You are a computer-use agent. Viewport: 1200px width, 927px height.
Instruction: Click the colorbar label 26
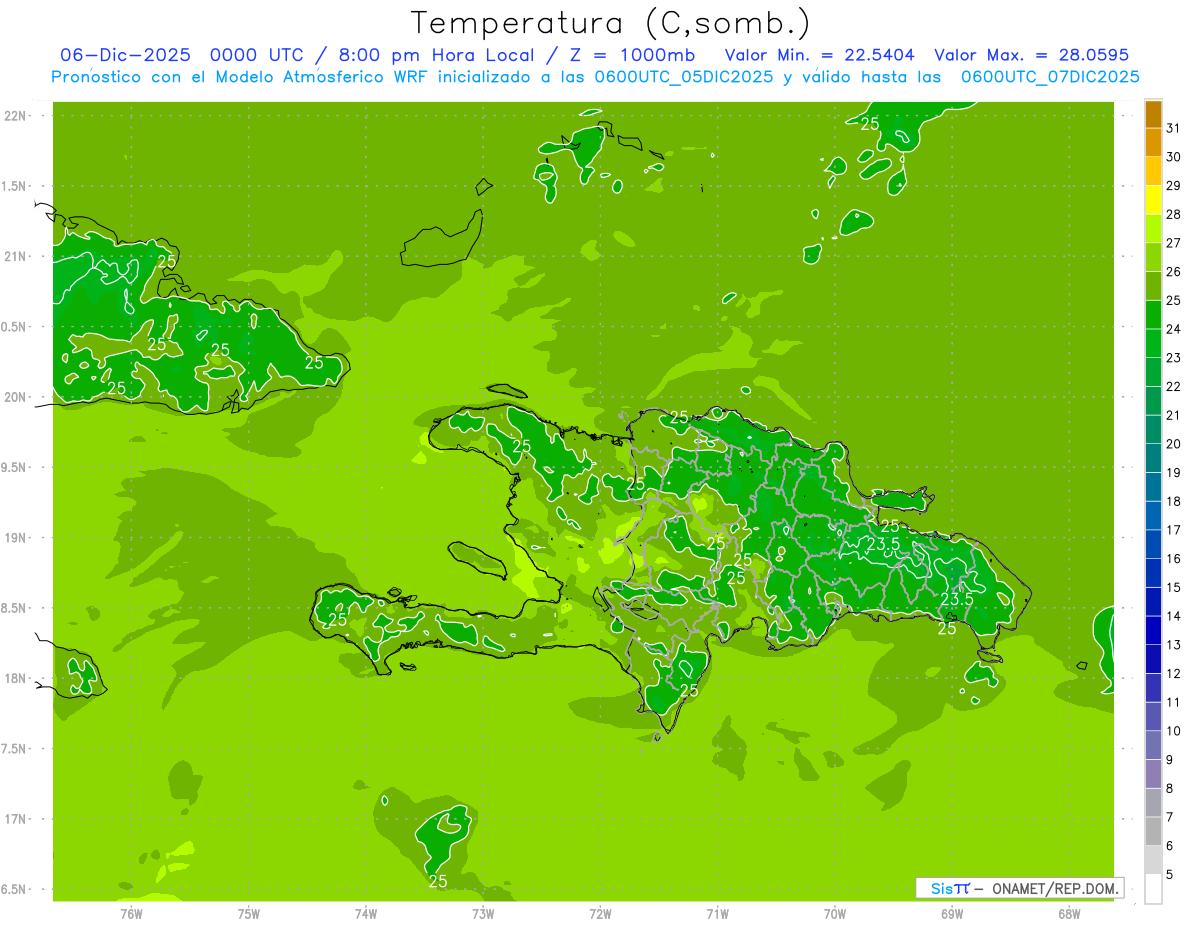point(1173,272)
